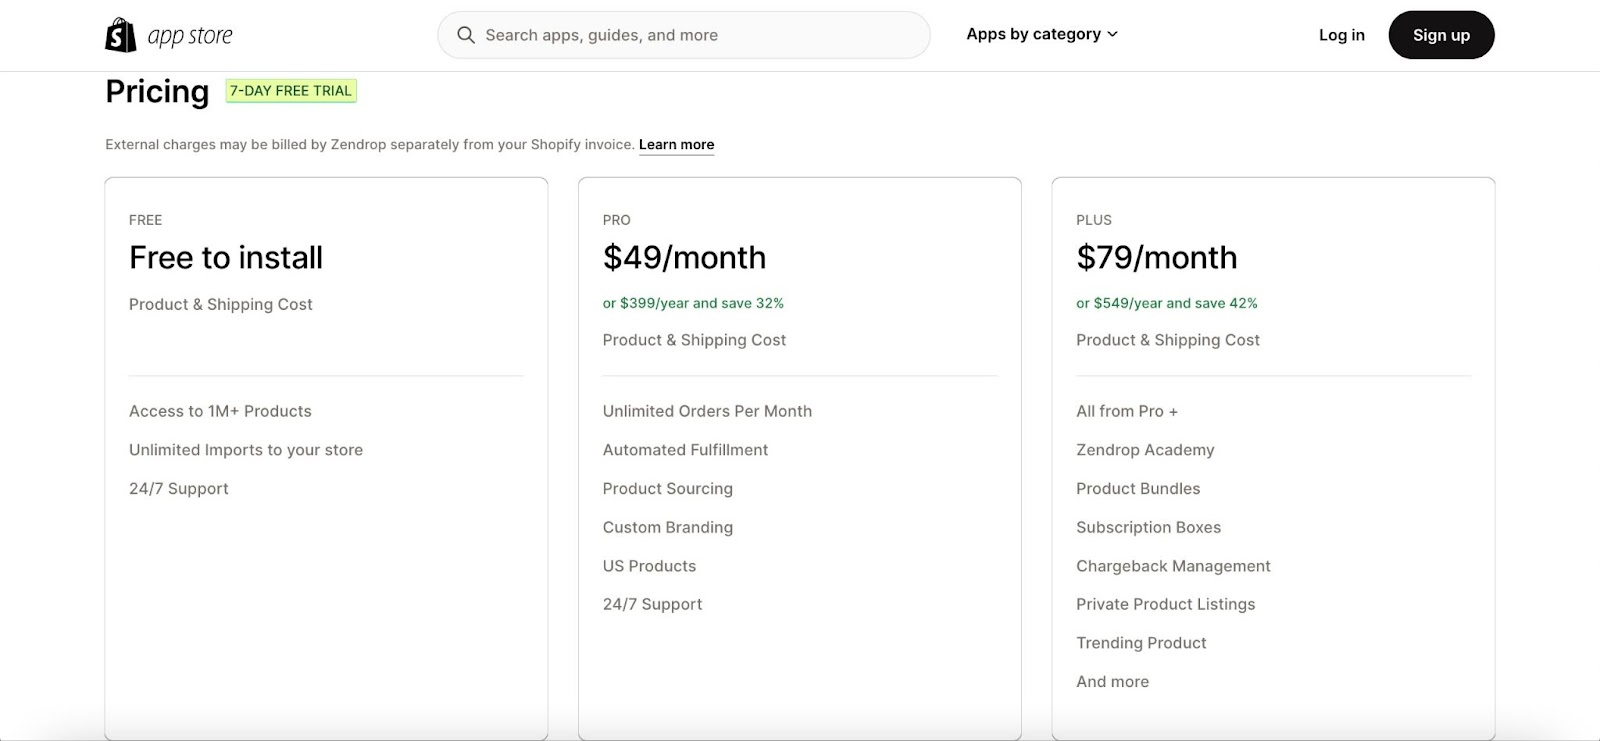Click the $549/year save 42% offer text
Image resolution: width=1600 pixels, height=741 pixels.
pos(1166,303)
